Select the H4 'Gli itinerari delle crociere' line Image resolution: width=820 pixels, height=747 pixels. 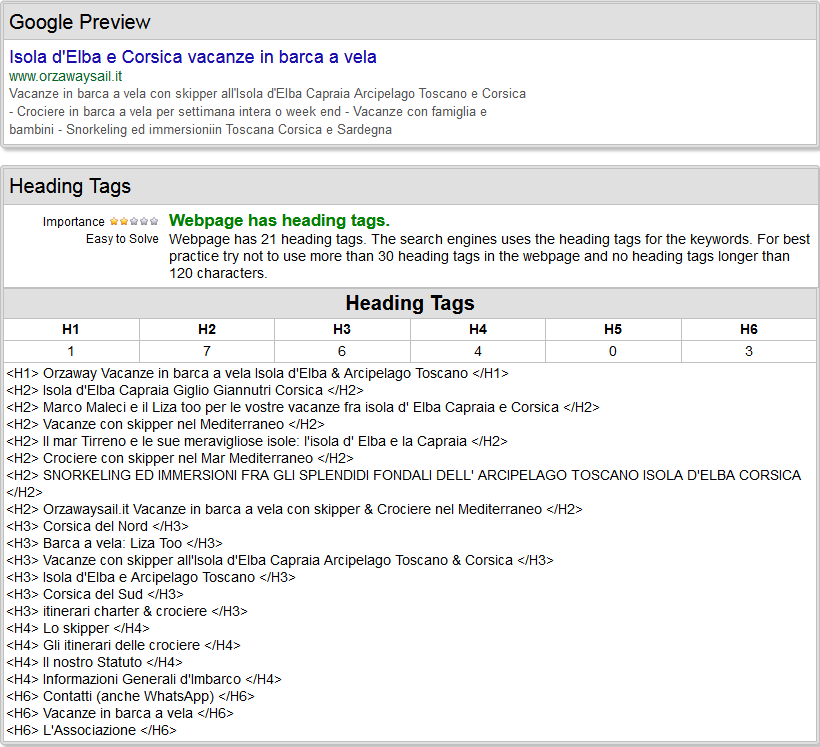[x=123, y=645]
